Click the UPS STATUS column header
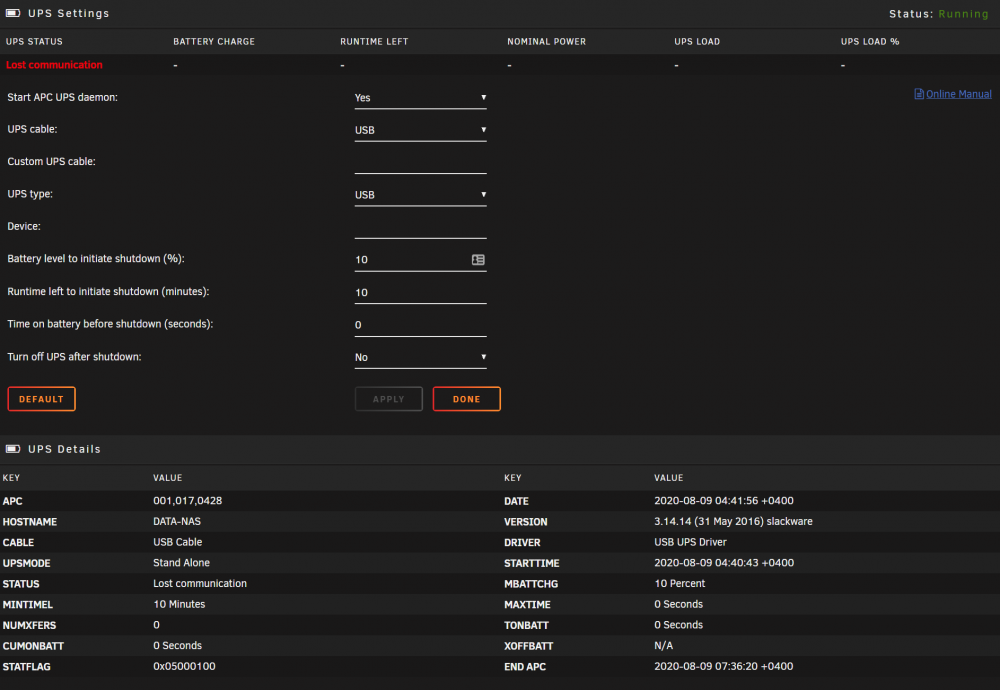1000x690 pixels. coord(34,41)
